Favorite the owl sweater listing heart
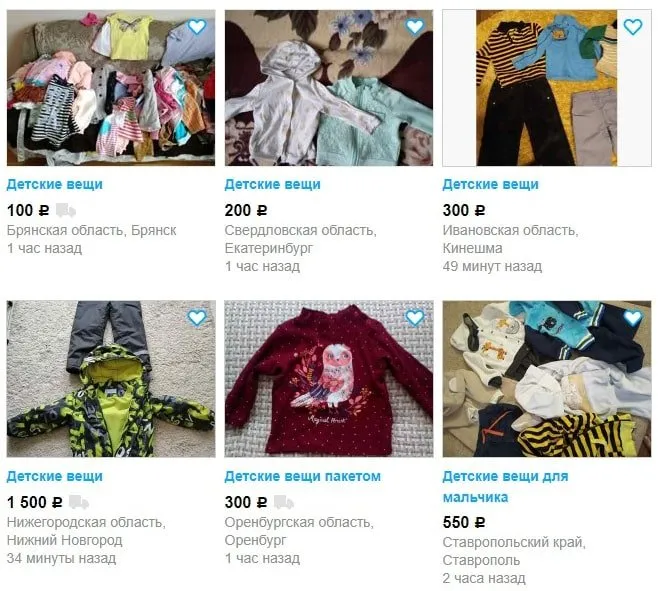The height and width of the screenshot is (591, 658). click(415, 318)
